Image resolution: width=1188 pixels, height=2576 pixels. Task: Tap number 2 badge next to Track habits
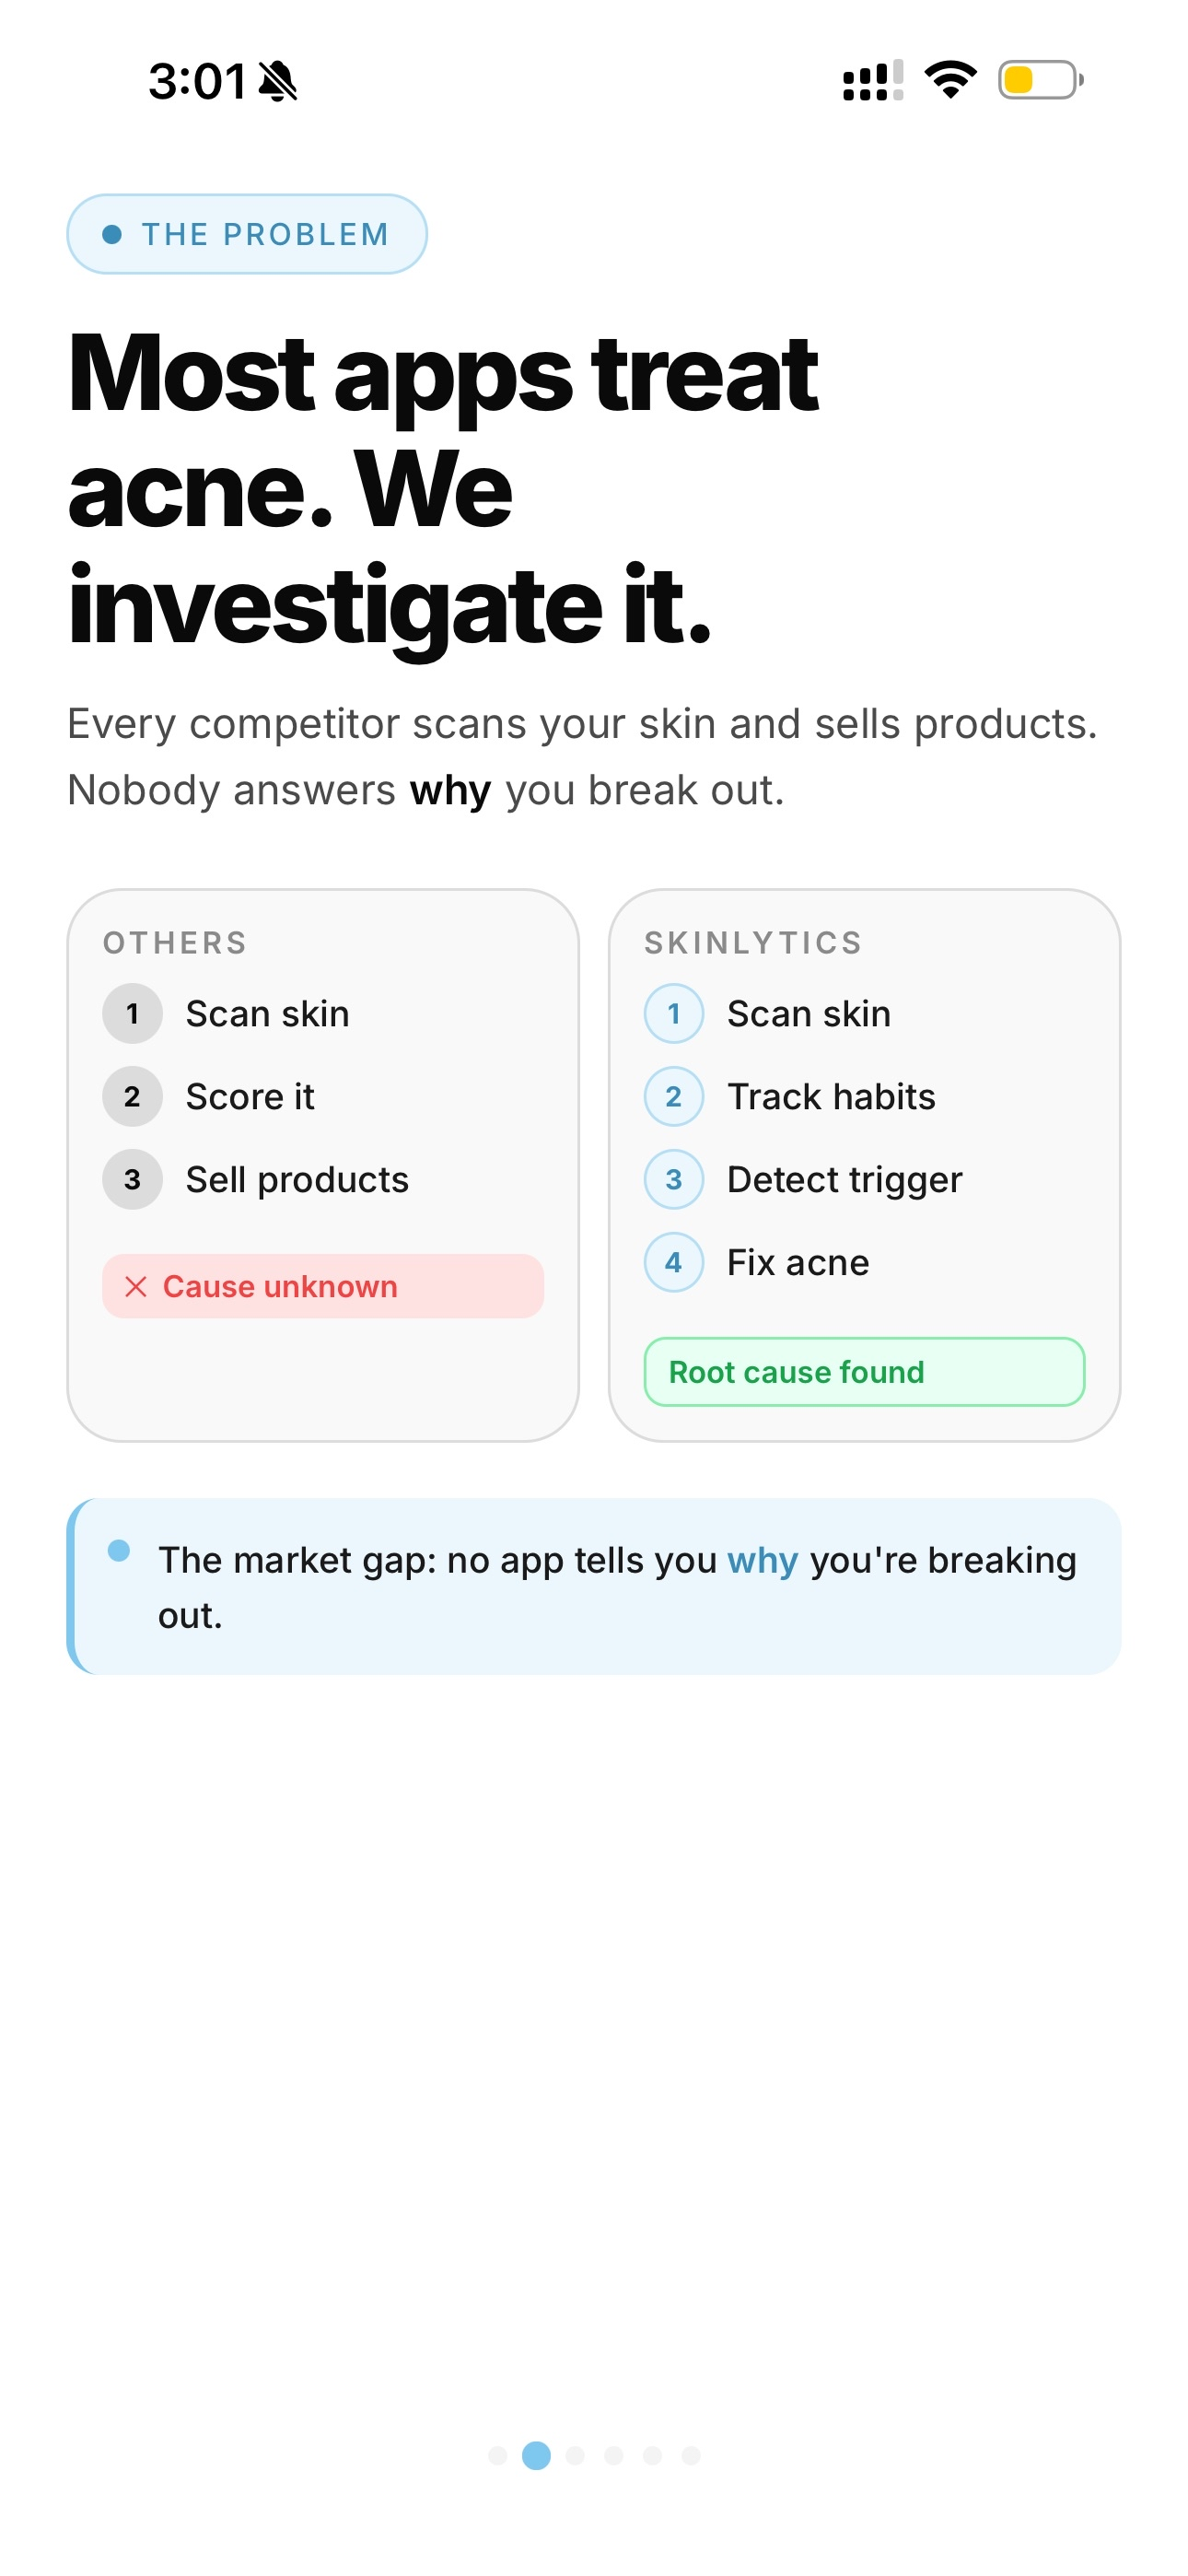[674, 1097]
